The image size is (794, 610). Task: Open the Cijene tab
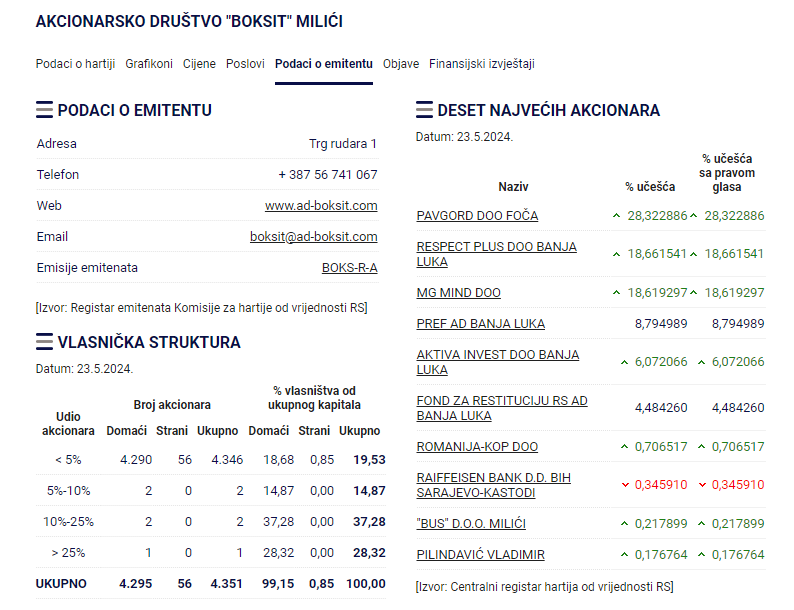coord(199,64)
